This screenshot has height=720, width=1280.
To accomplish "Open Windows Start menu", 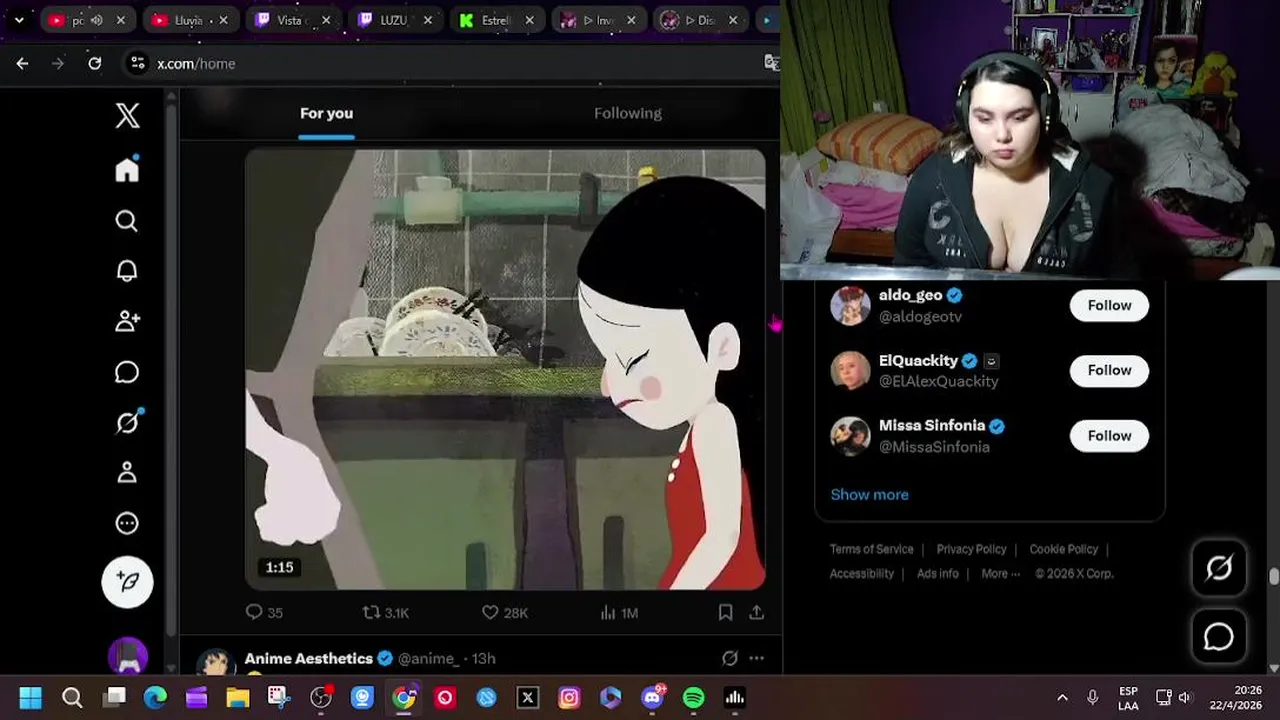I will [x=30, y=698].
